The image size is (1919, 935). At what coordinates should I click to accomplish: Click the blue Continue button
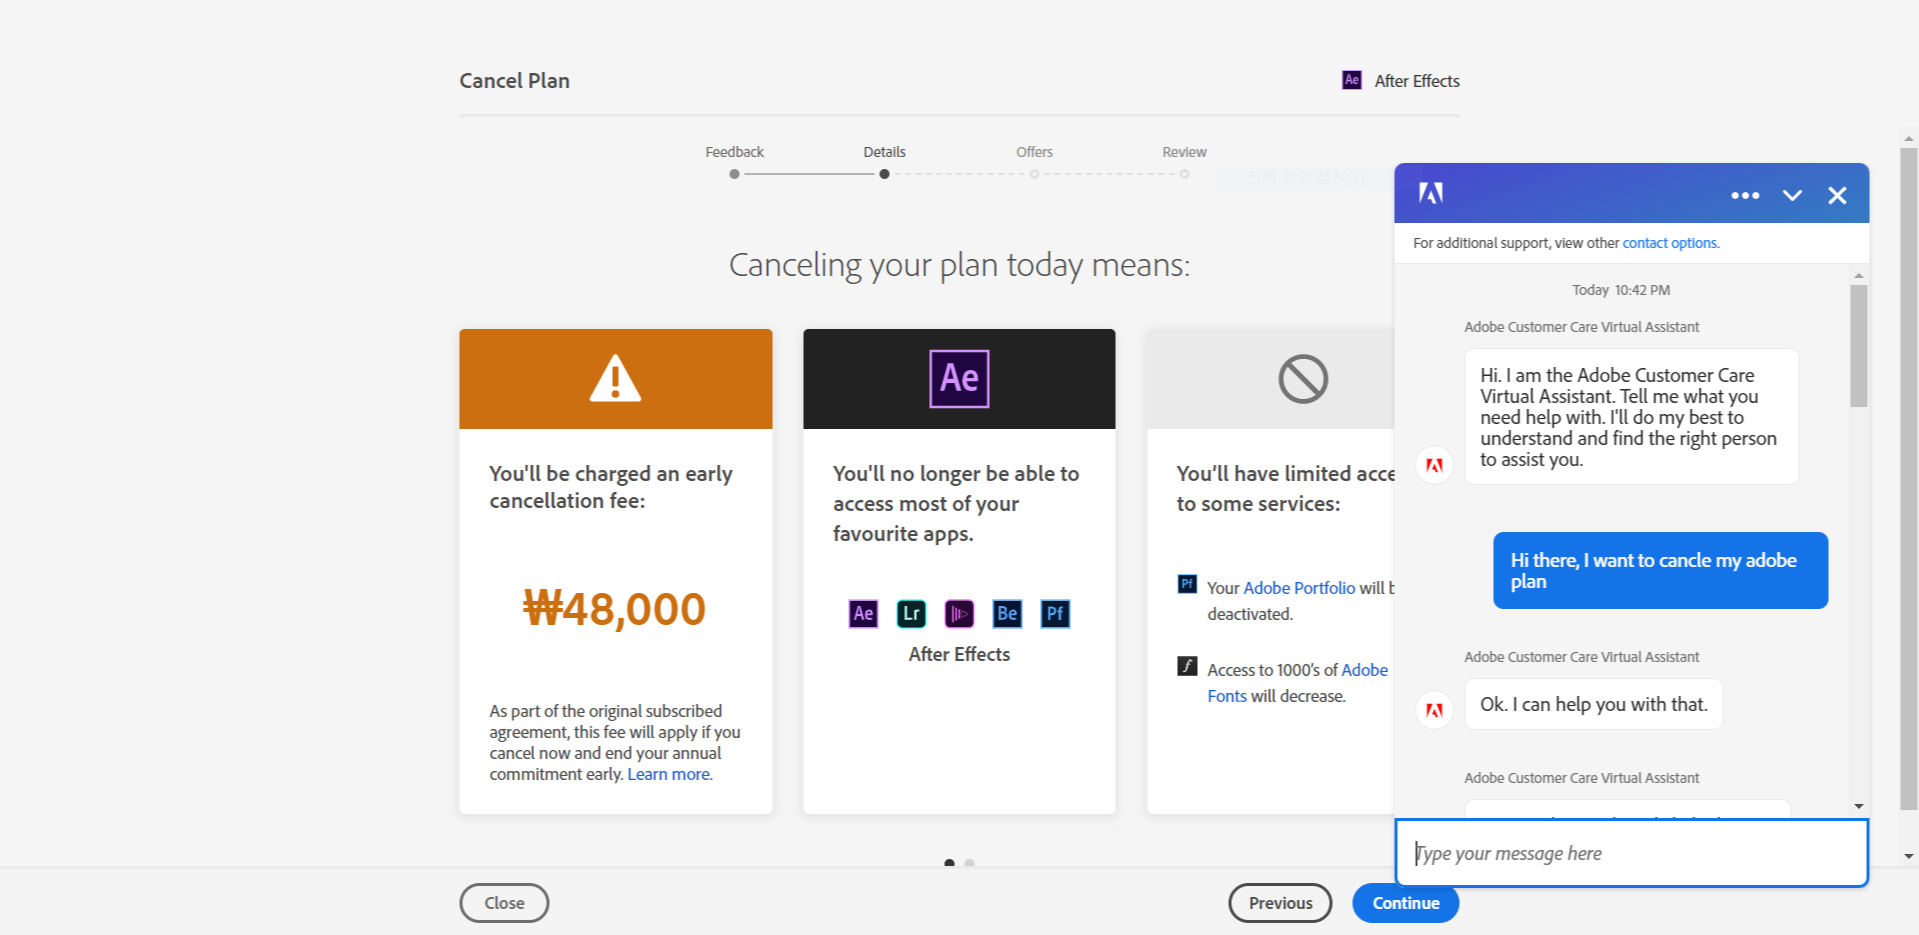1406,903
